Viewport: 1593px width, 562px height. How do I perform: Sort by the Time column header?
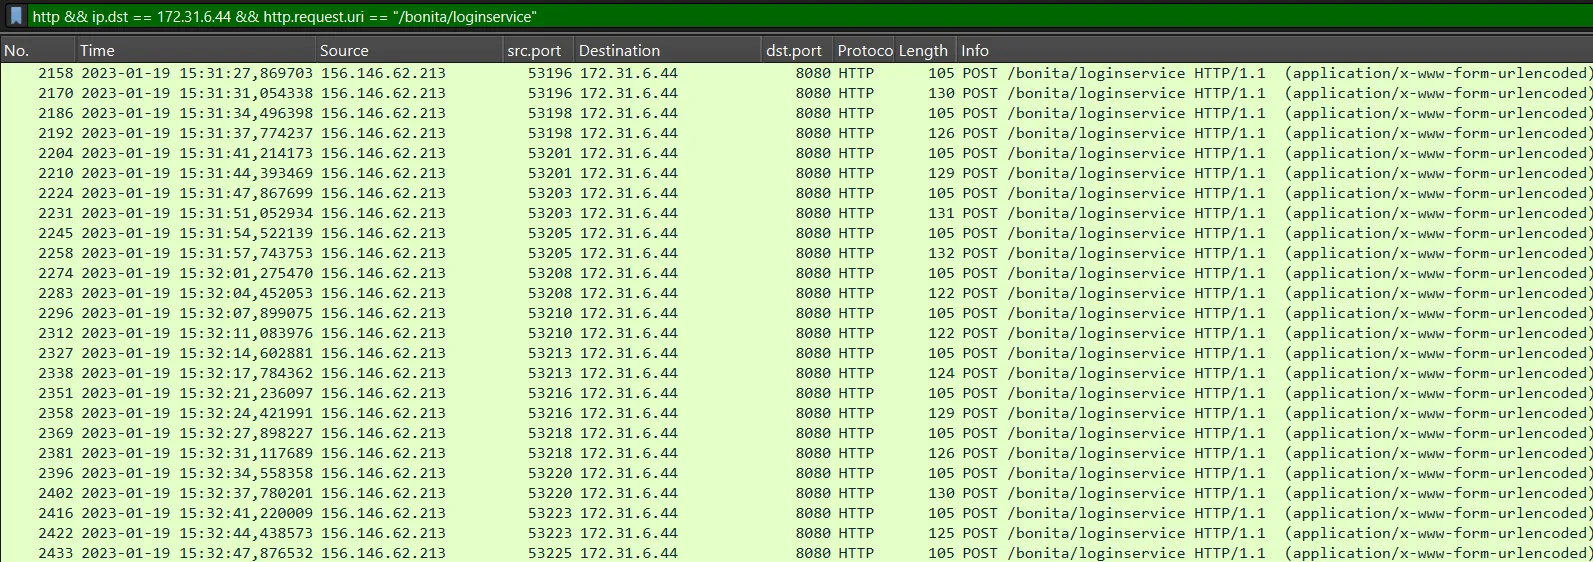point(196,50)
